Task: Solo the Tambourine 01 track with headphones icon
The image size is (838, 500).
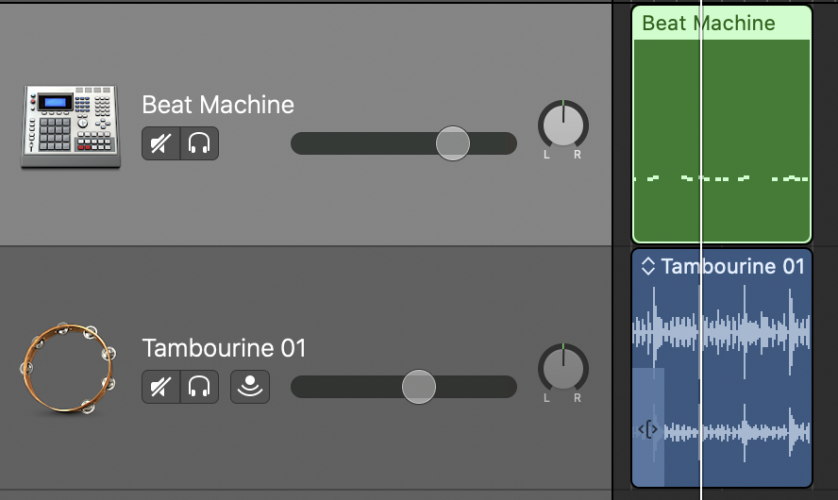Action: tap(199, 387)
